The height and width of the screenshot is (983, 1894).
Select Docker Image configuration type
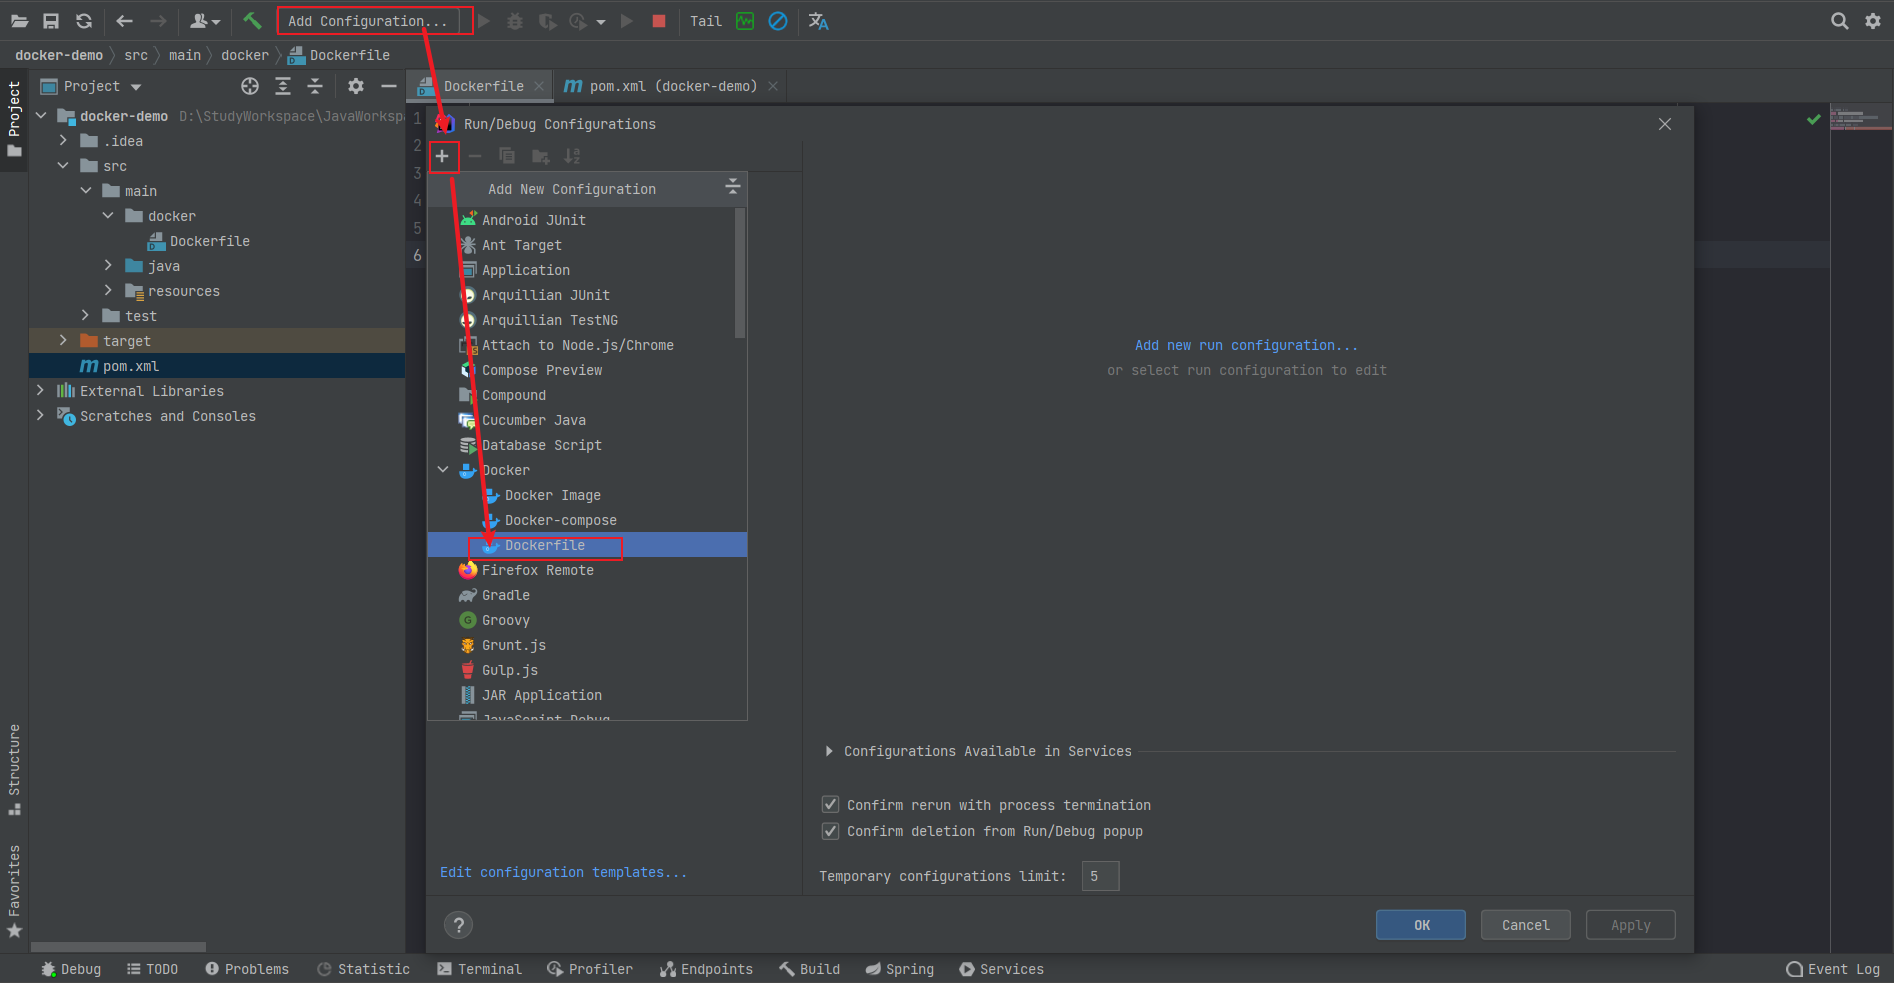tap(588, 495)
